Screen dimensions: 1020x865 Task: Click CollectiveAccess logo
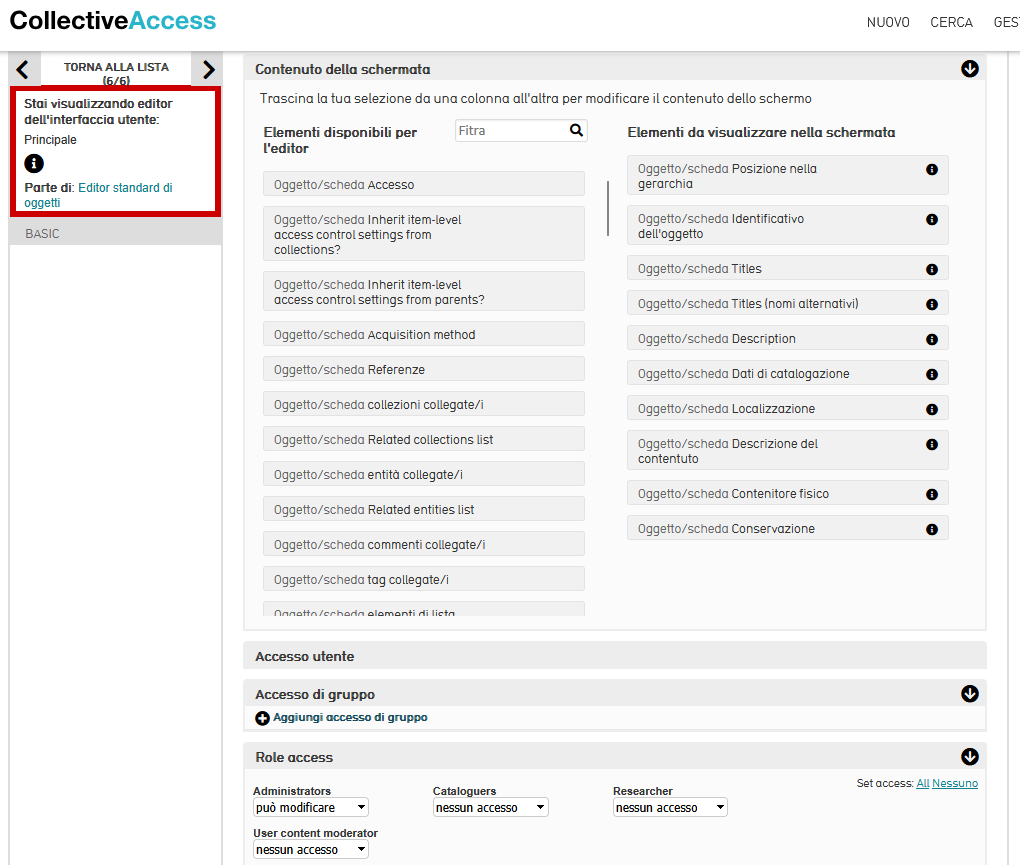pos(113,21)
